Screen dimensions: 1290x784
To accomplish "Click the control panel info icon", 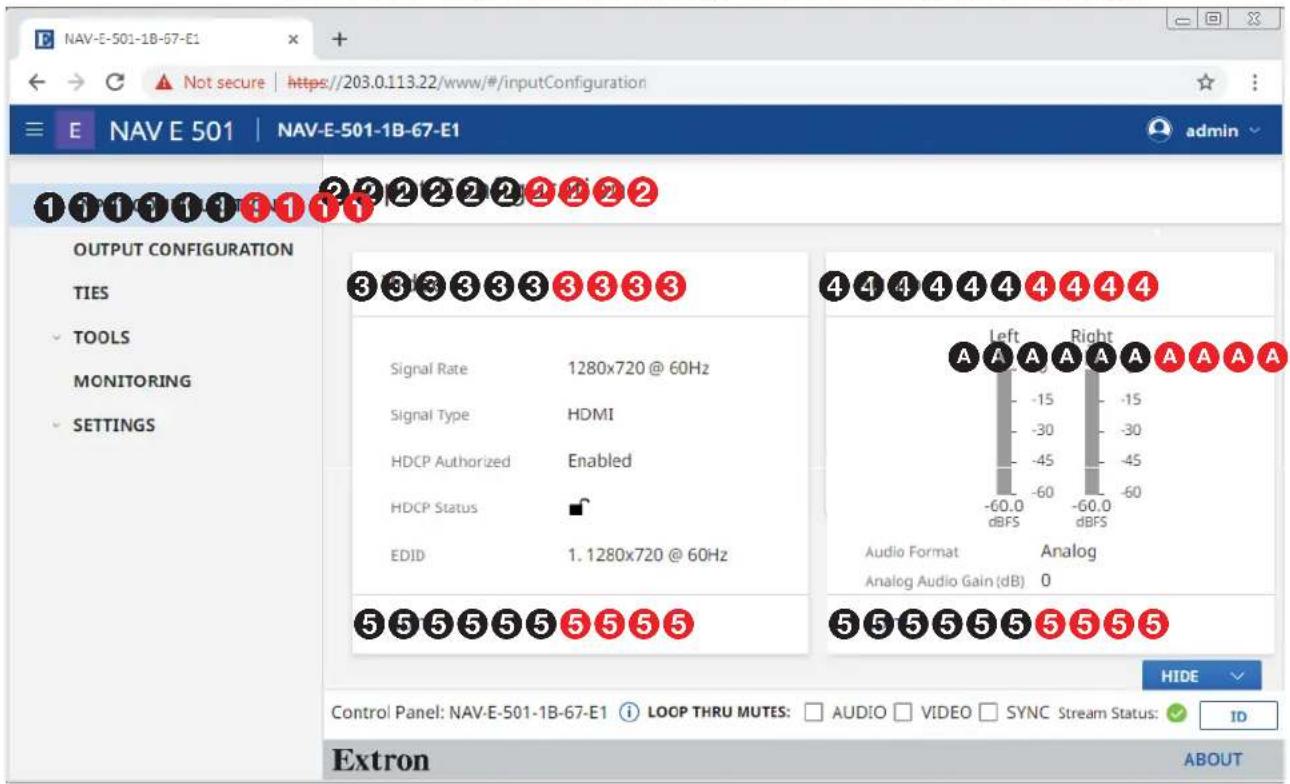I will (x=629, y=713).
